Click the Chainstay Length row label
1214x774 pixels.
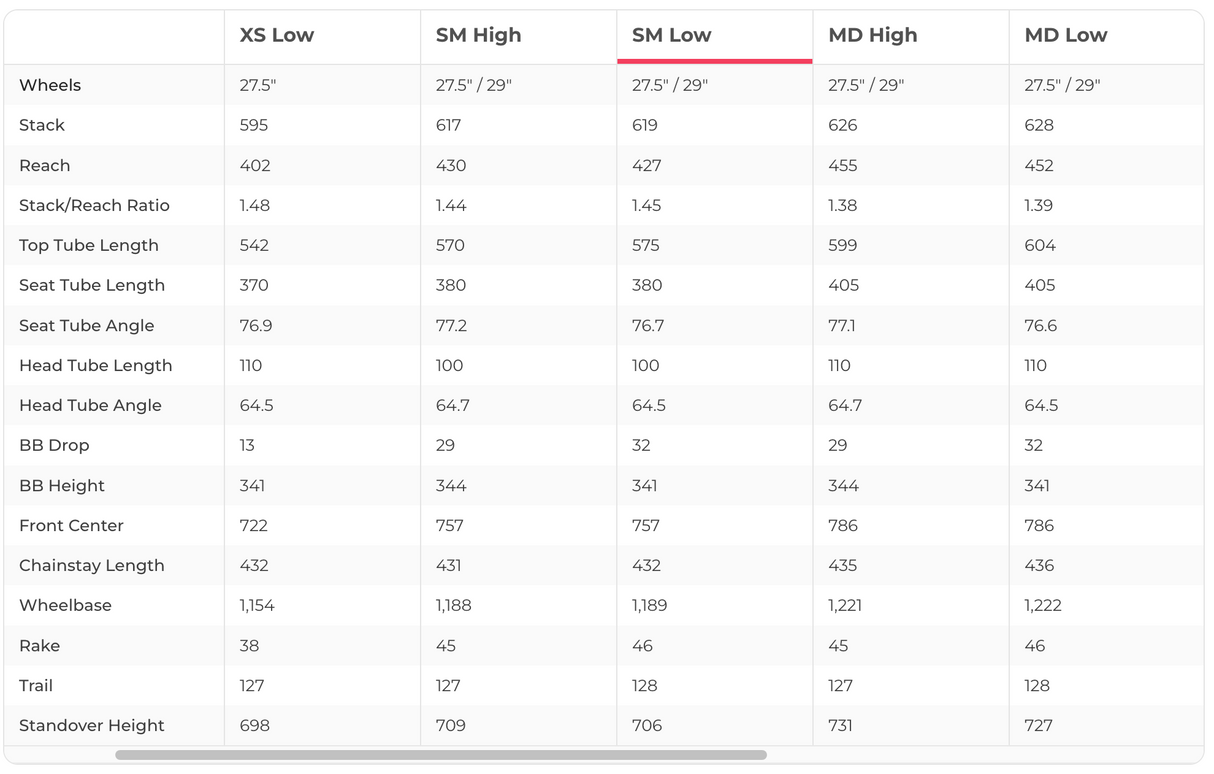91,565
